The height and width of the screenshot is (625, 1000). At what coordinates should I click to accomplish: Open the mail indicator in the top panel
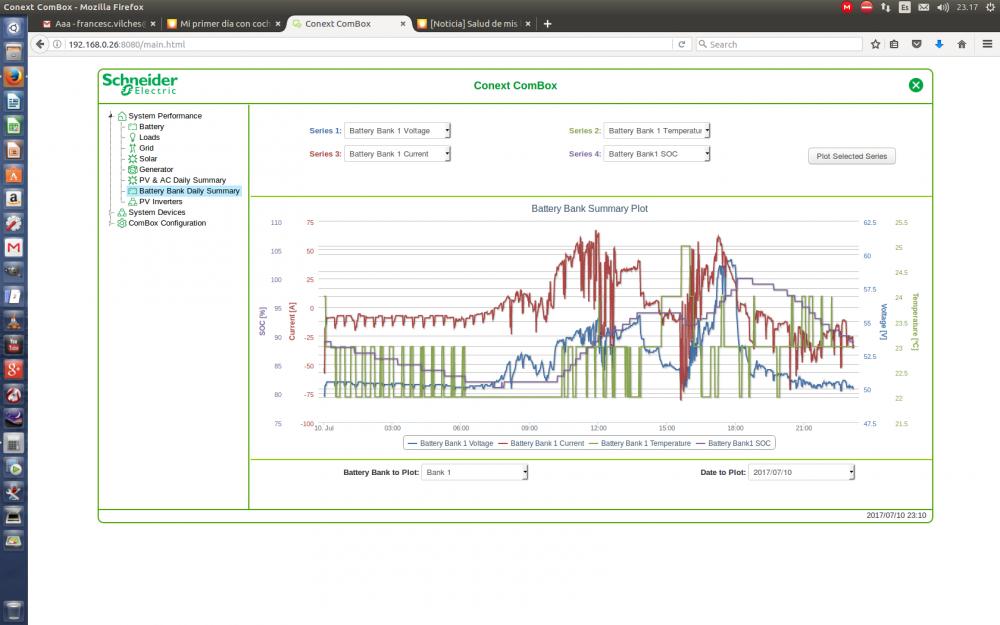click(x=923, y=7)
